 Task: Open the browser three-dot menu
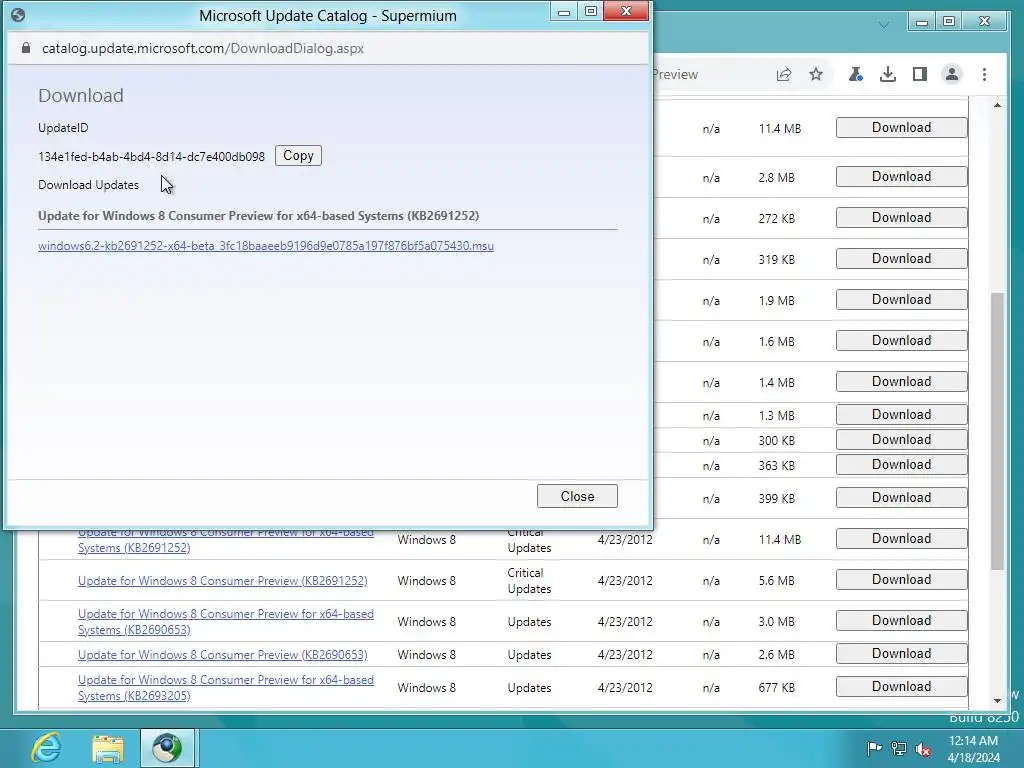pyautogui.click(x=984, y=74)
